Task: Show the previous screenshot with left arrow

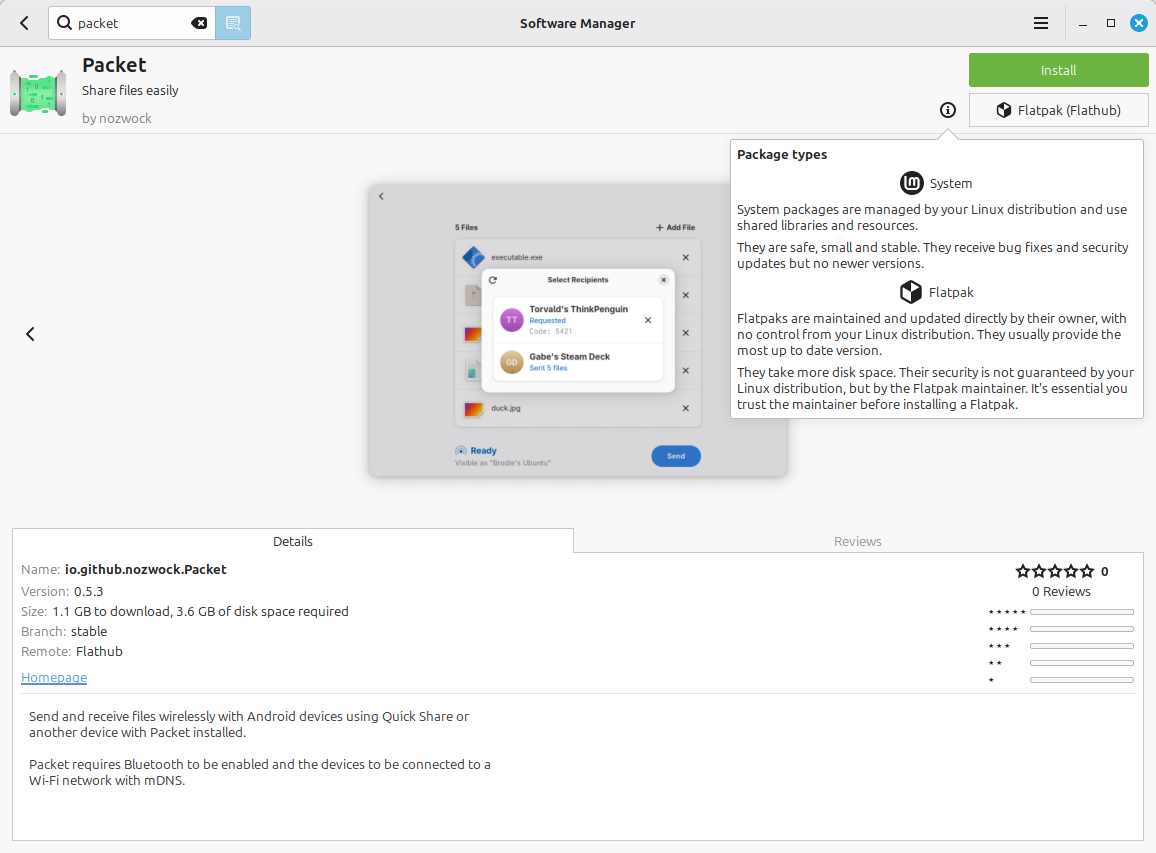Action: tap(30, 334)
